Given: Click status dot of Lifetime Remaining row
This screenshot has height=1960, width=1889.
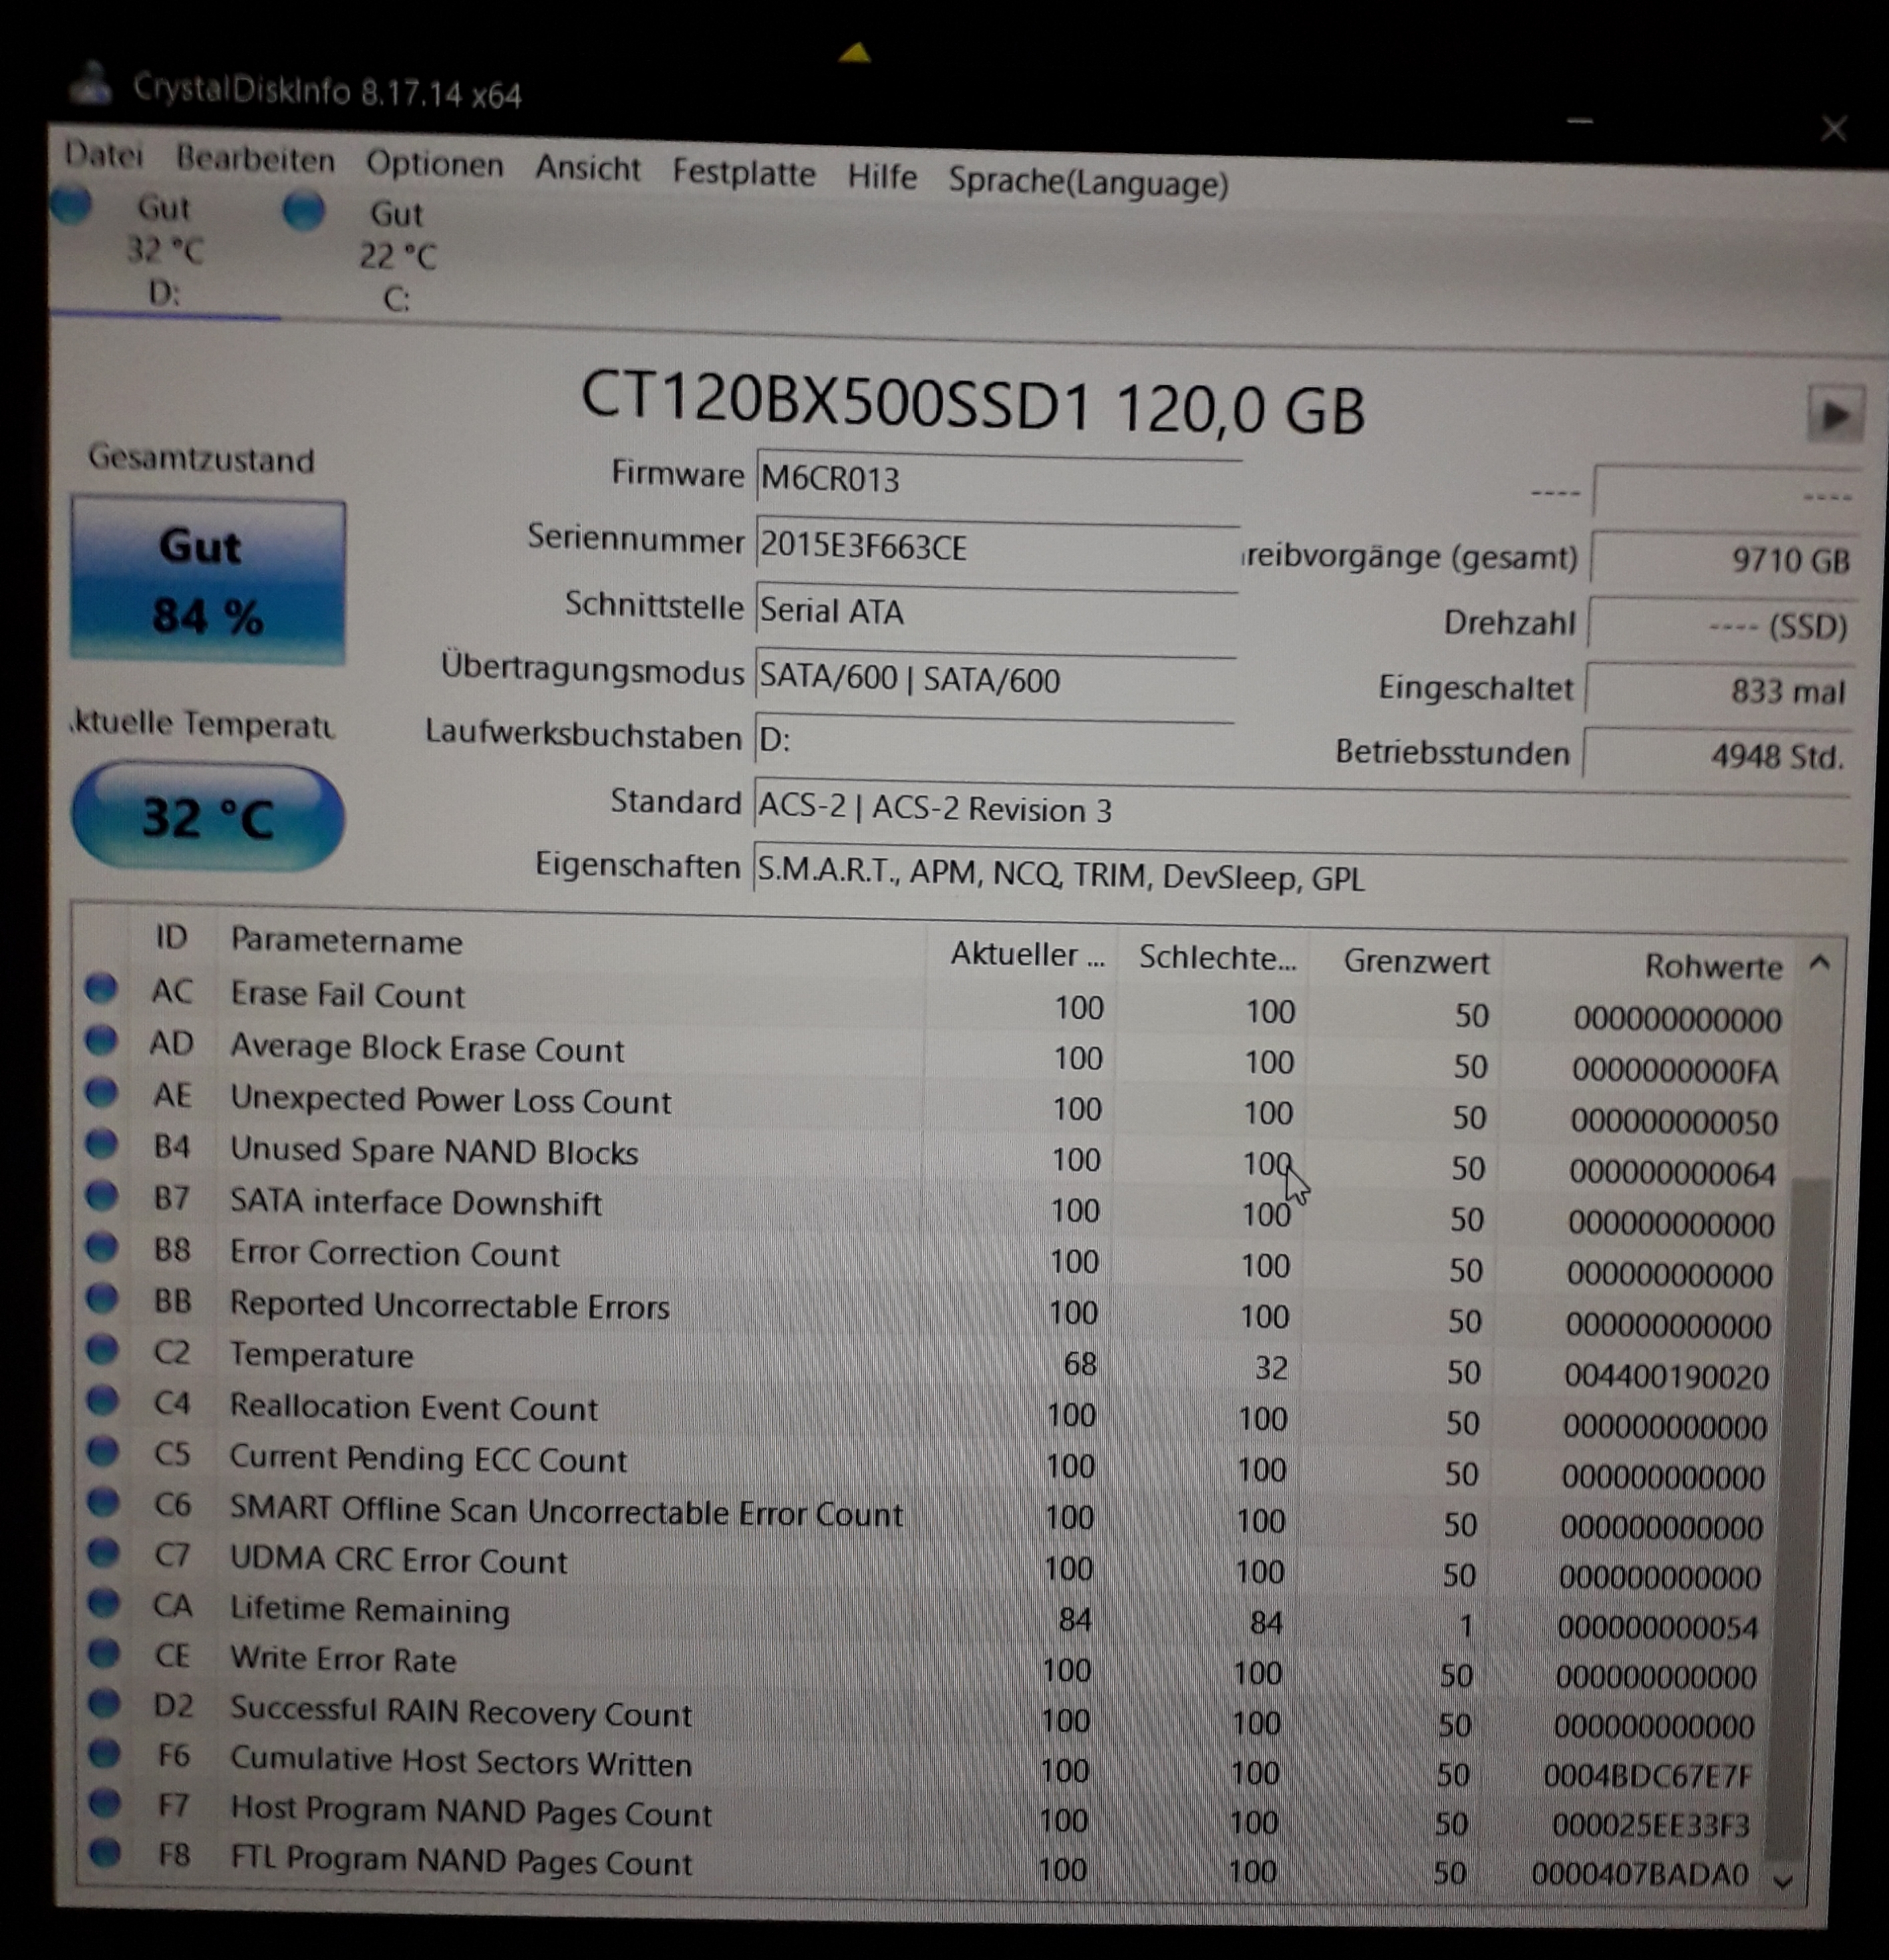Looking at the screenshot, I should (x=103, y=1602).
